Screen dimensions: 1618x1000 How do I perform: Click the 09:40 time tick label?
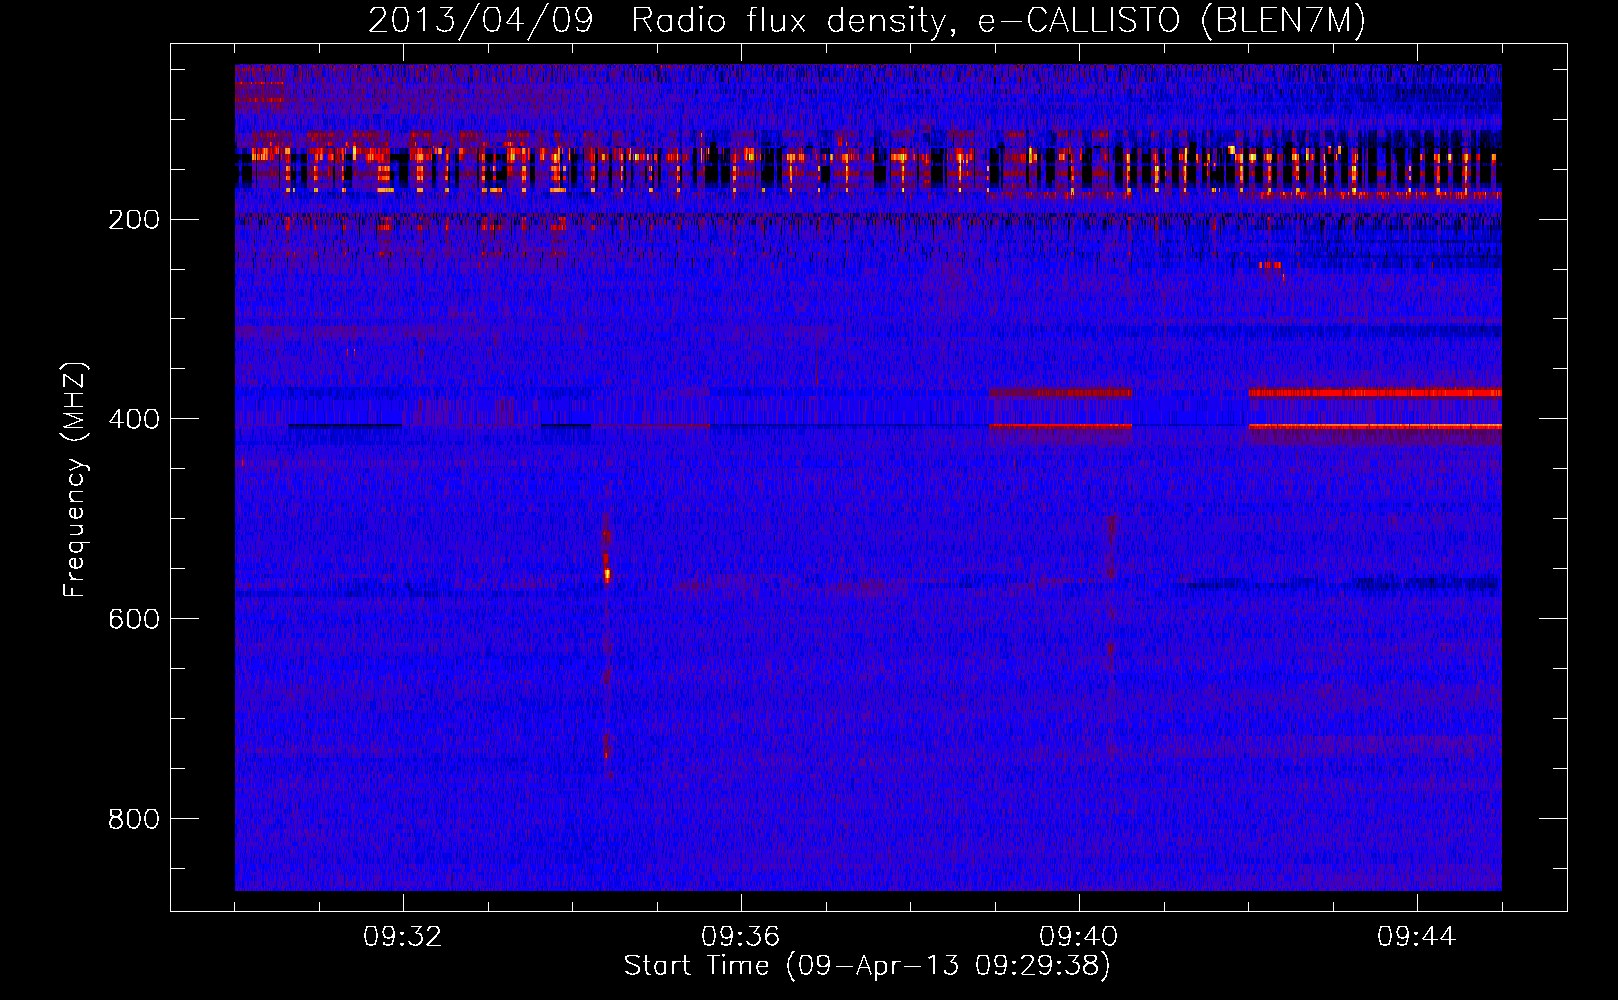click(x=1078, y=937)
